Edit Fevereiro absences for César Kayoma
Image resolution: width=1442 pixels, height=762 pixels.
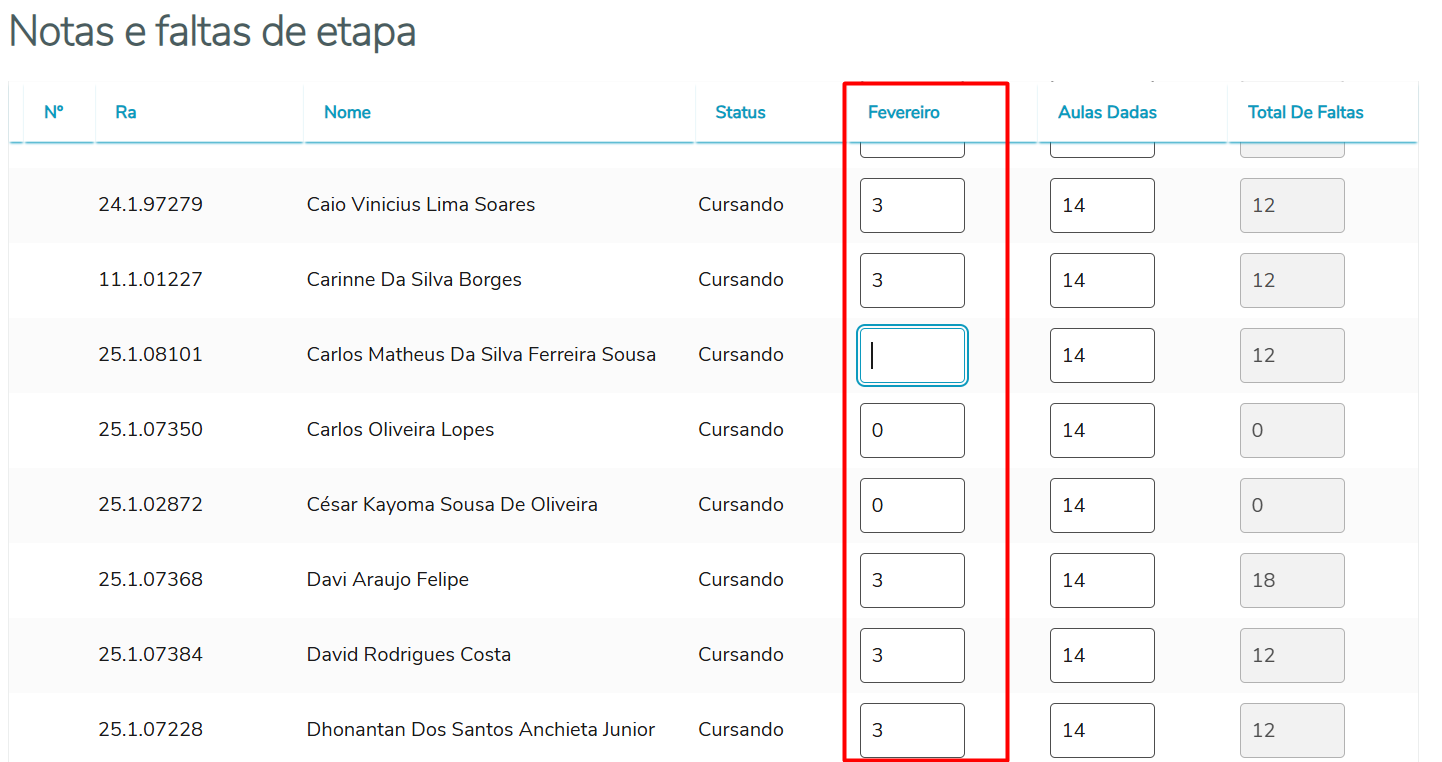(x=912, y=505)
